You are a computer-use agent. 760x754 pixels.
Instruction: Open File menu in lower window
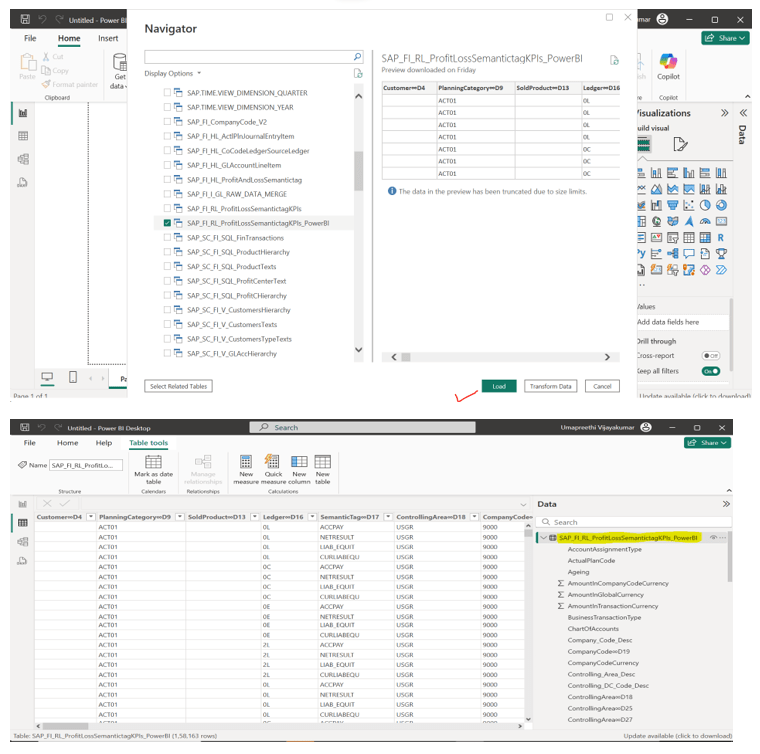click(x=30, y=443)
